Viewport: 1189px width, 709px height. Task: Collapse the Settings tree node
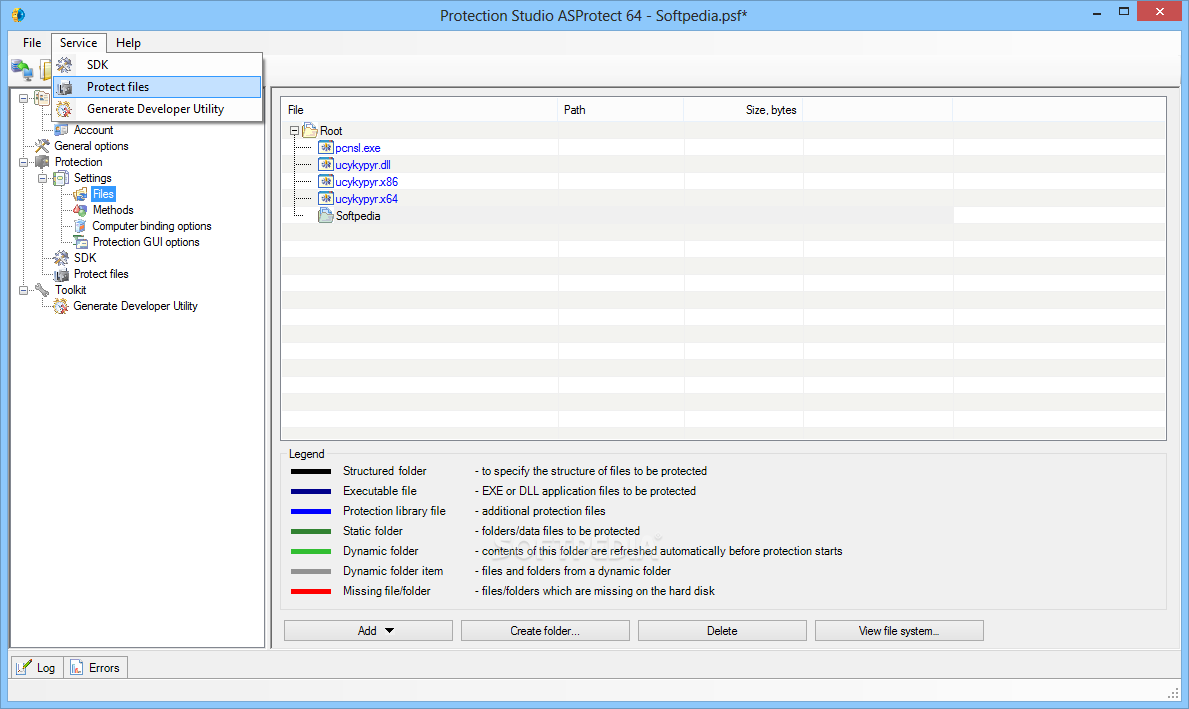pyautogui.click(x=42, y=178)
